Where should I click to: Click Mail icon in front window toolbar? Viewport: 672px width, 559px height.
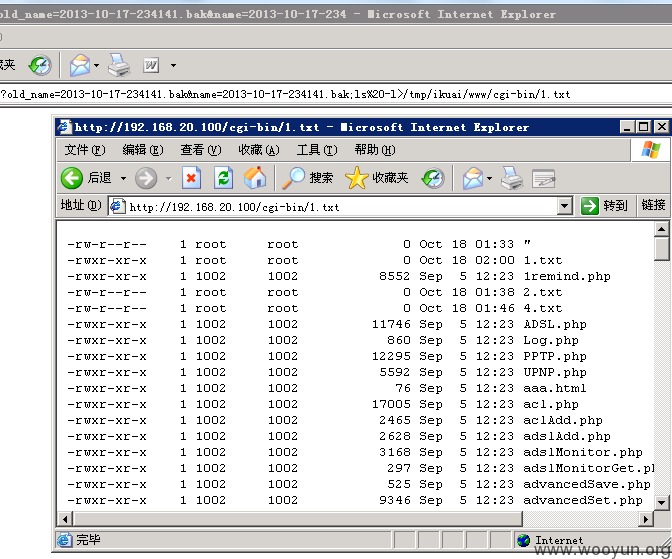pos(473,178)
